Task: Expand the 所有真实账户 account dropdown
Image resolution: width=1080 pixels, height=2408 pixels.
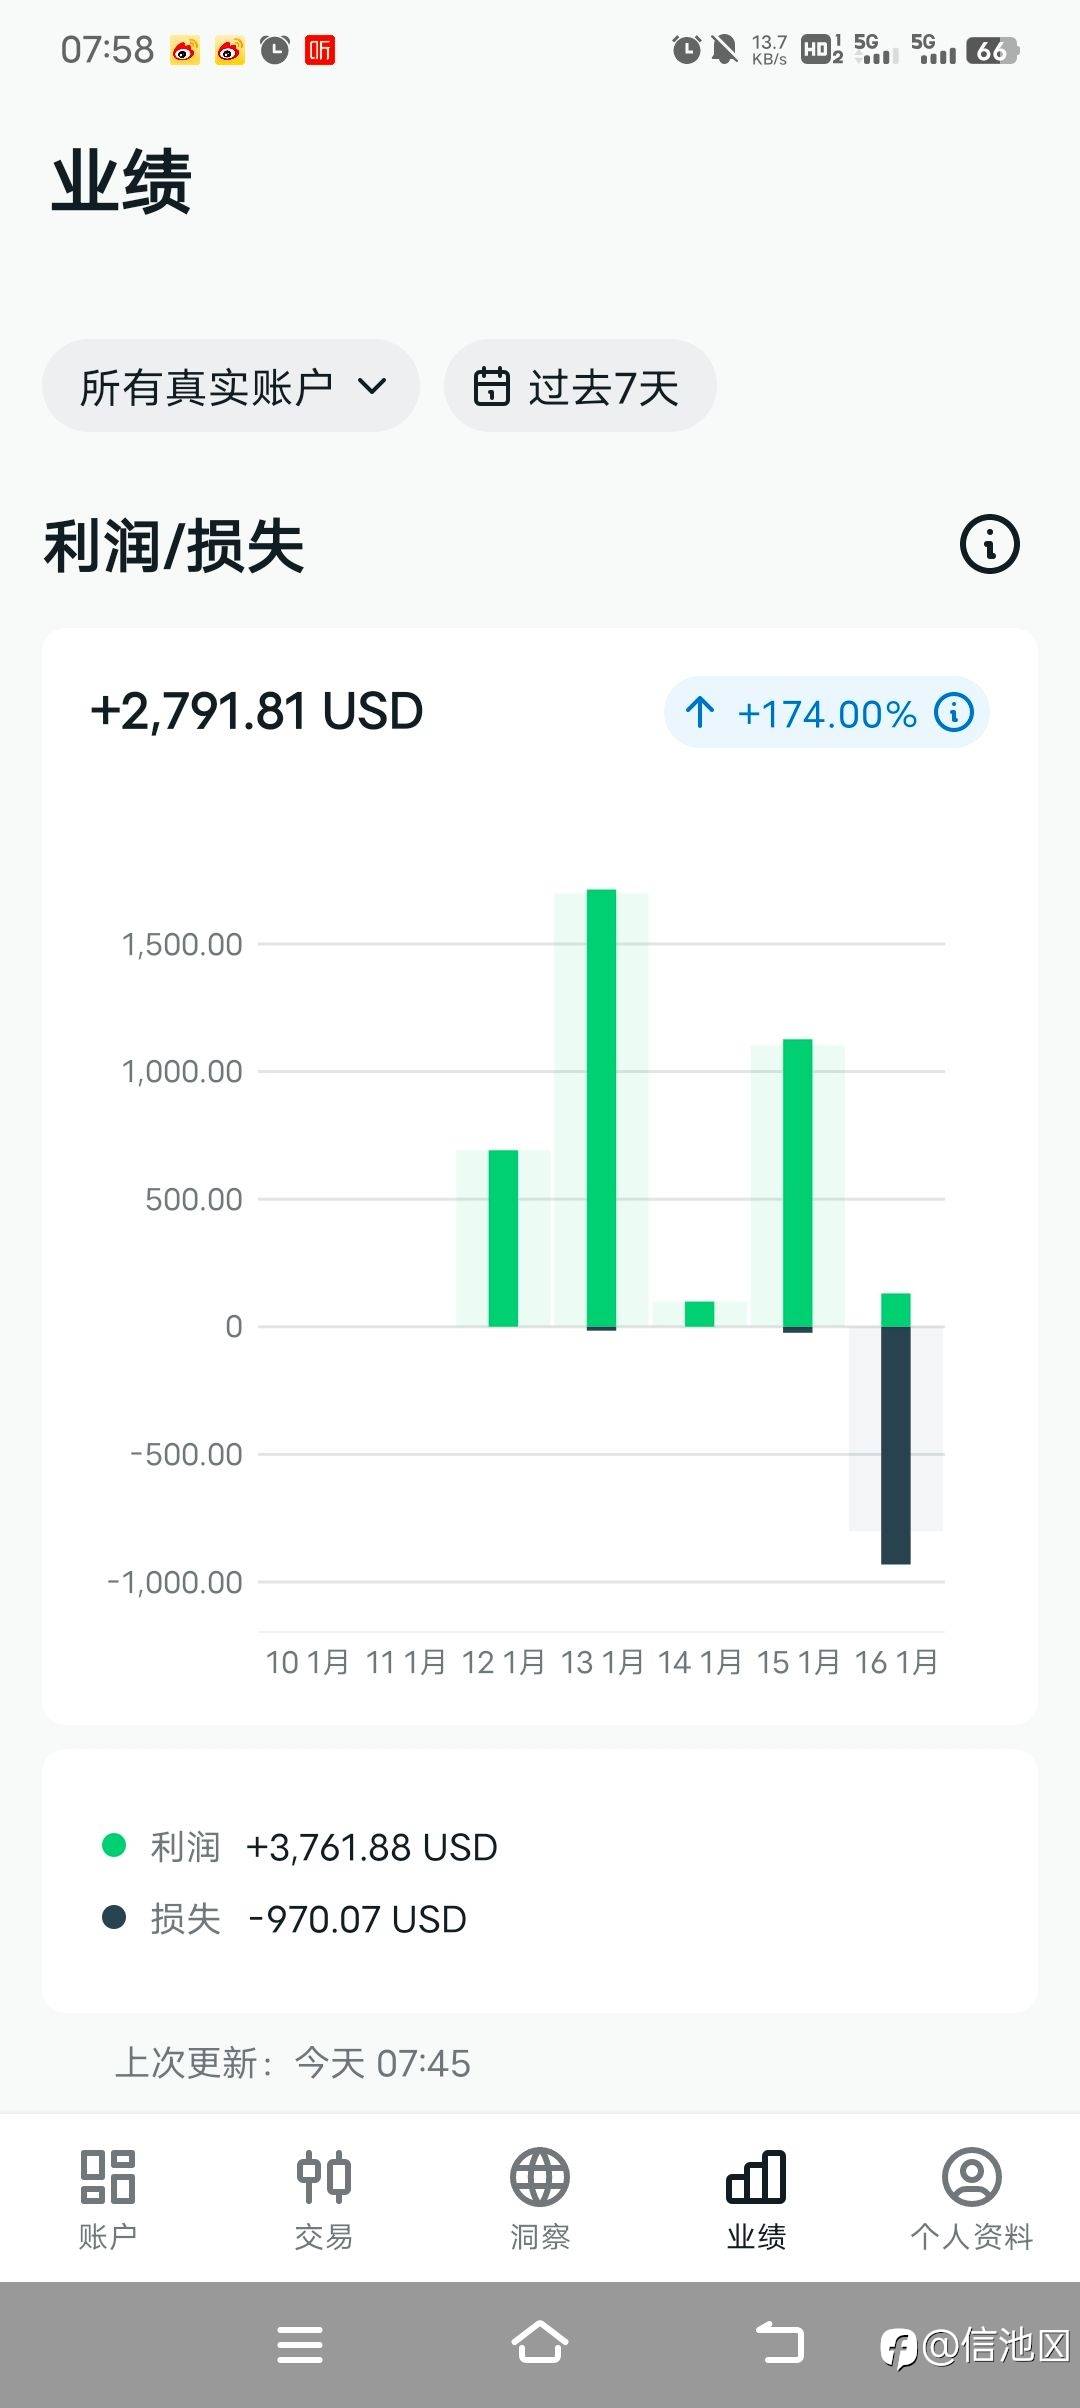Action: [x=230, y=387]
